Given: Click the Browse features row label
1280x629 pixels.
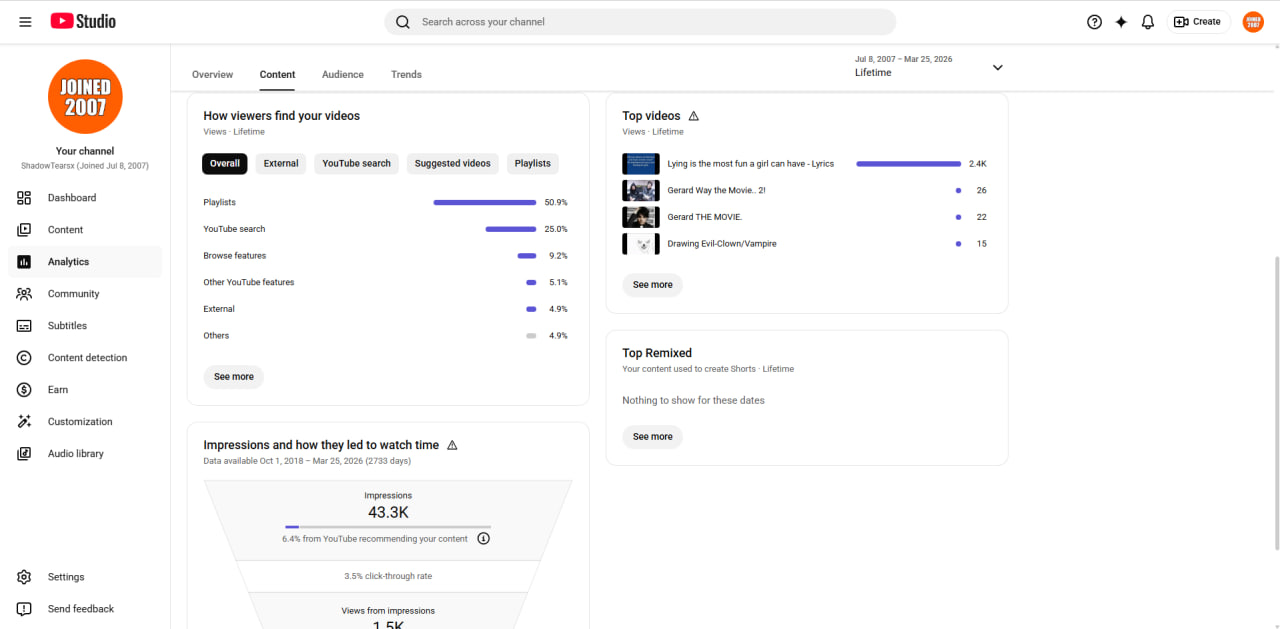Looking at the screenshot, I should click(235, 256).
